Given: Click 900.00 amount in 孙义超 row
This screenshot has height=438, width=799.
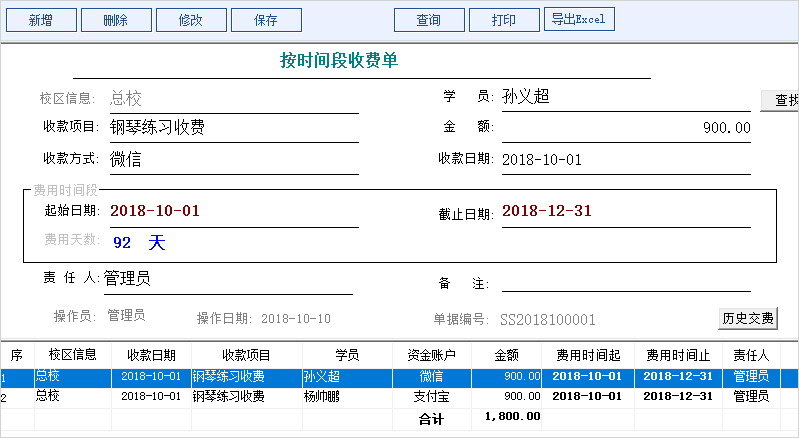Looking at the screenshot, I should (x=507, y=377).
